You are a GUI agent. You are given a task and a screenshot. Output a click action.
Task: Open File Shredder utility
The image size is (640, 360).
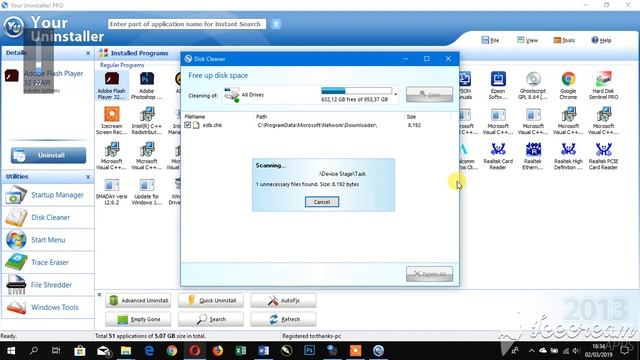(x=48, y=285)
